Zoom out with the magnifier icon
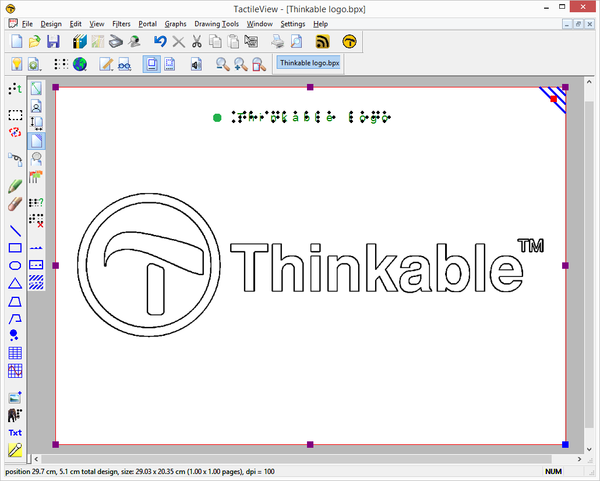600x481 pixels. pyautogui.click(x=223, y=64)
